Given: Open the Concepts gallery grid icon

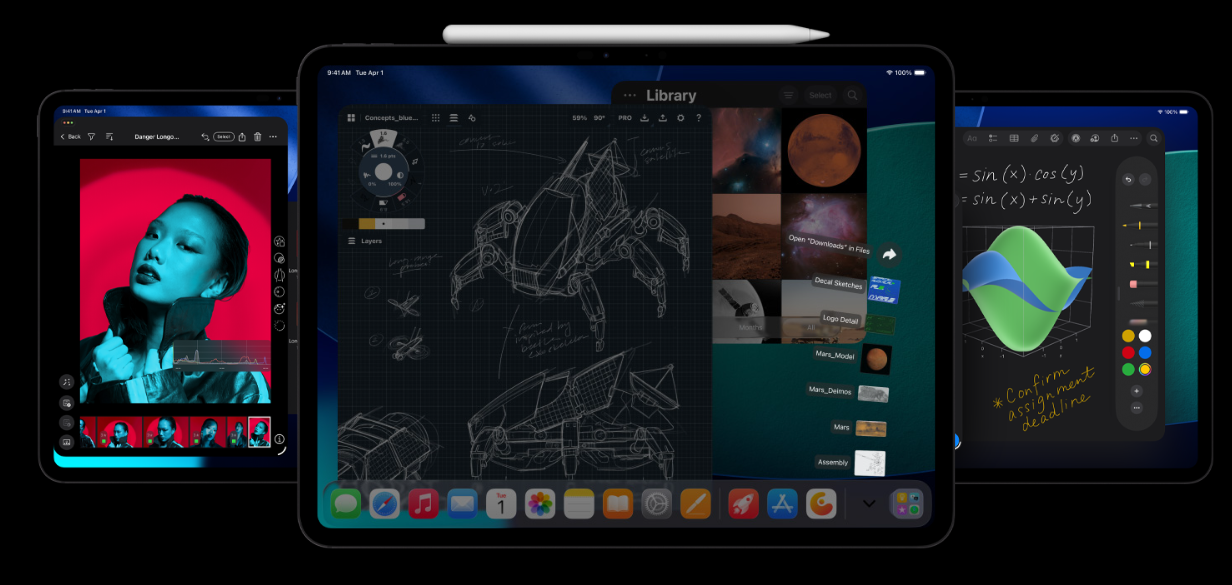Looking at the screenshot, I should click(351, 118).
